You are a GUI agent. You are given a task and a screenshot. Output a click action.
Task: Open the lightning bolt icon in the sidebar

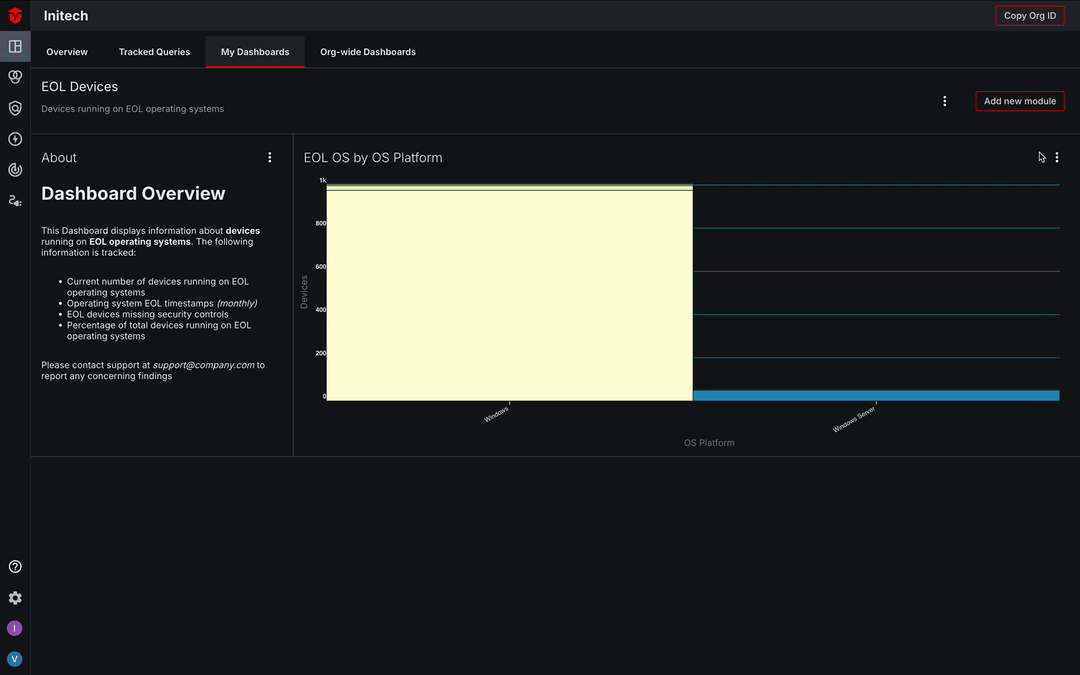(x=15, y=139)
